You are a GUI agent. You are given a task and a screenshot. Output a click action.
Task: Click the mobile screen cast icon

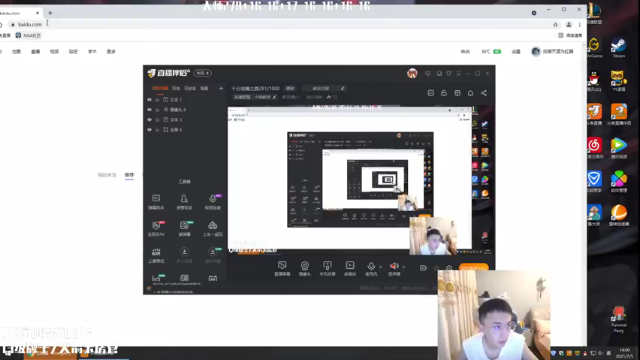pyautogui.click(x=327, y=269)
